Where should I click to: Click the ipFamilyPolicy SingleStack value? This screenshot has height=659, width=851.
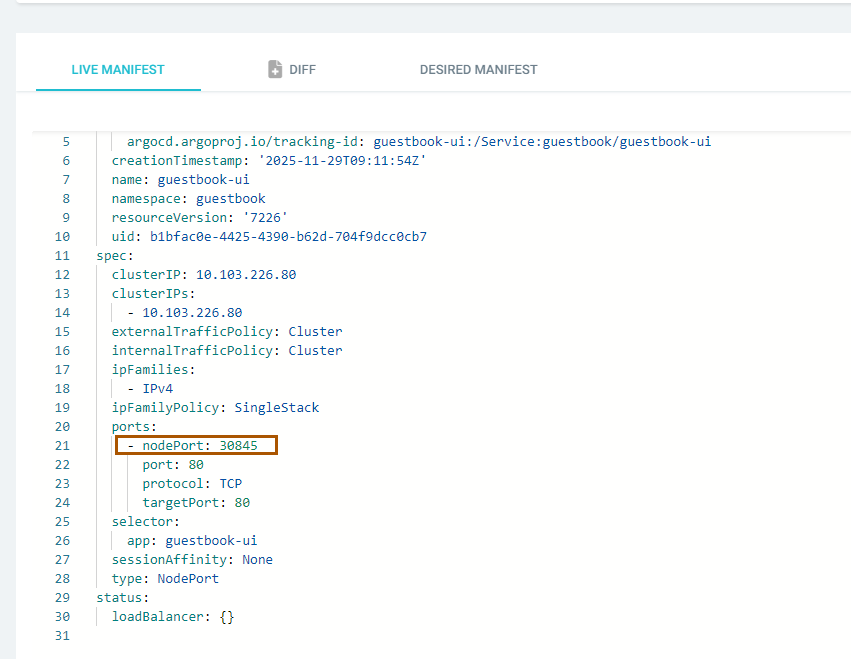(x=276, y=408)
